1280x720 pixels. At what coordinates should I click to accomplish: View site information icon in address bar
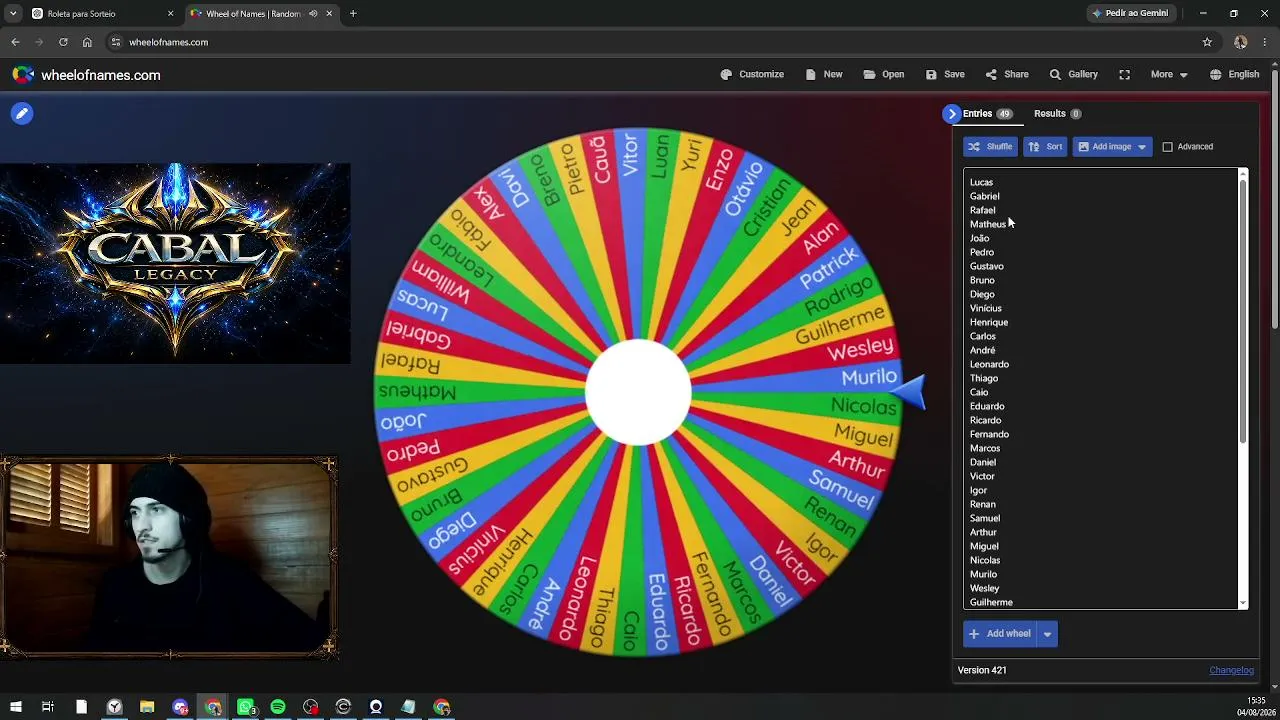tap(116, 42)
